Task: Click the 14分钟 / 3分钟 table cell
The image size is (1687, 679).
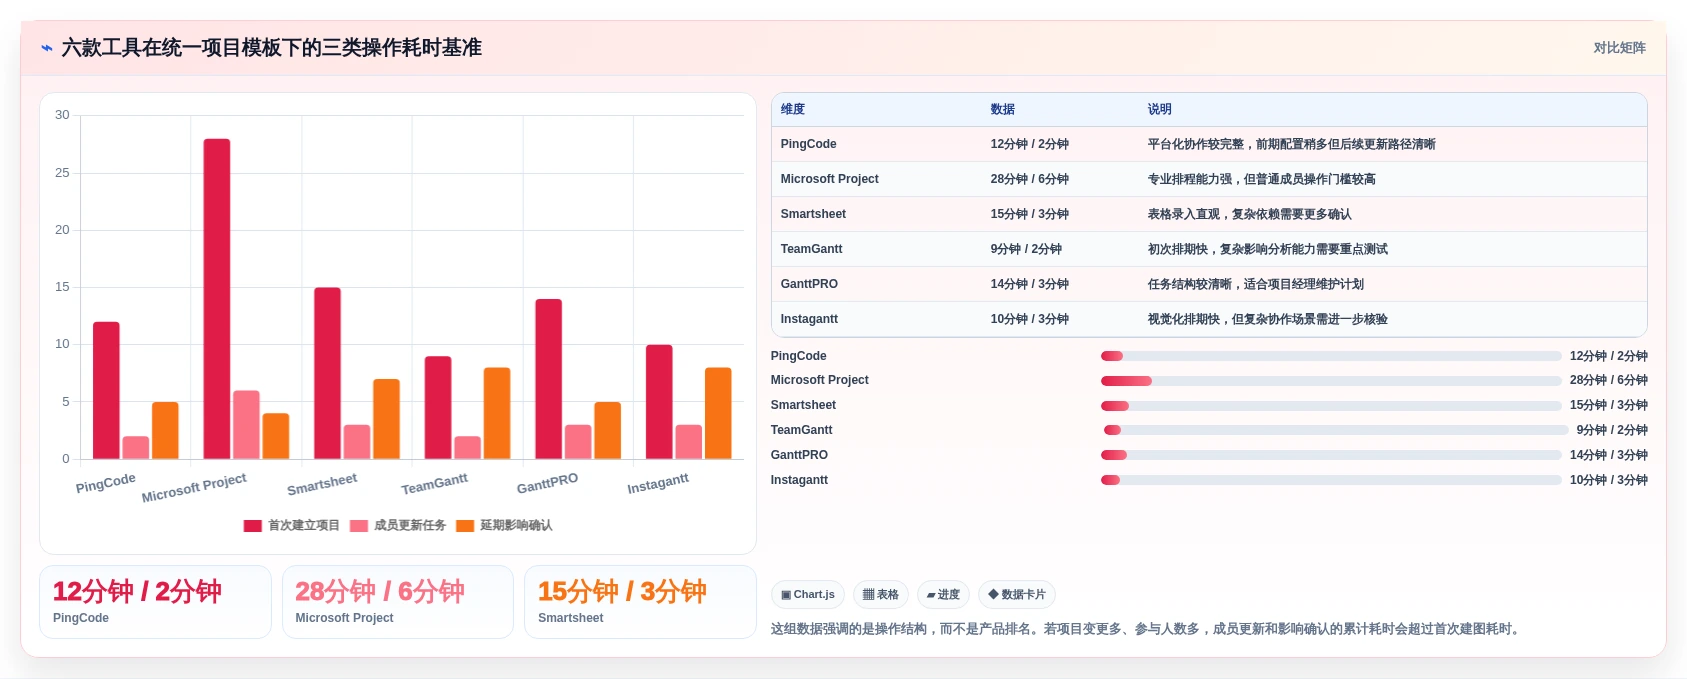Action: 1030,284
